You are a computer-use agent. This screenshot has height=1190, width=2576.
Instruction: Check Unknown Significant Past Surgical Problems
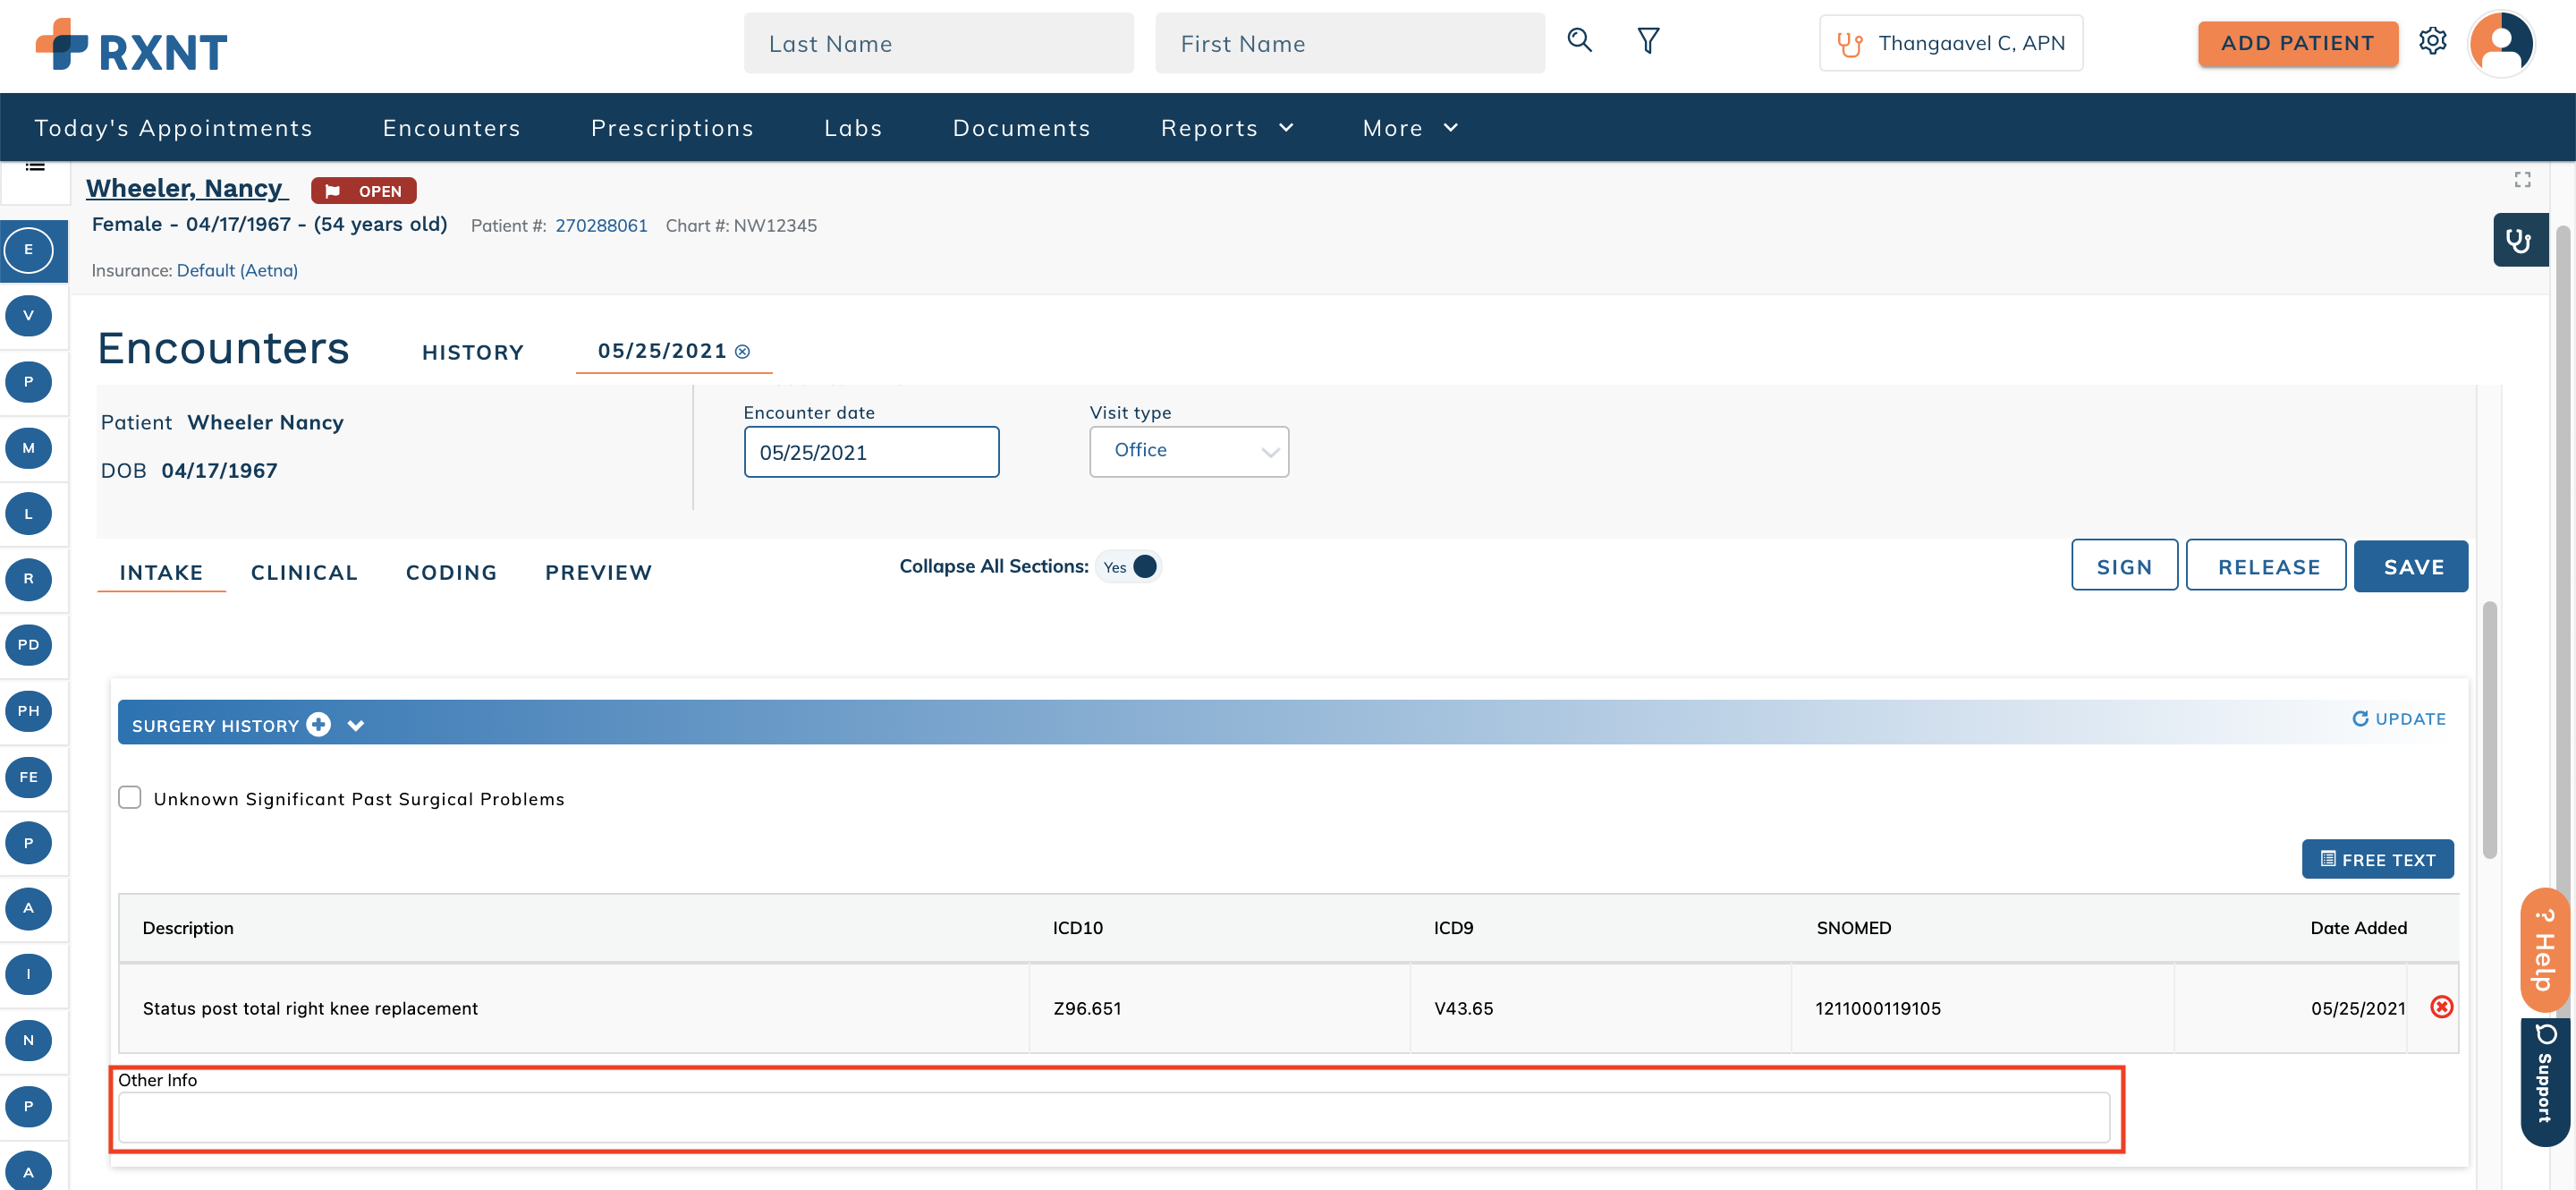coord(130,798)
